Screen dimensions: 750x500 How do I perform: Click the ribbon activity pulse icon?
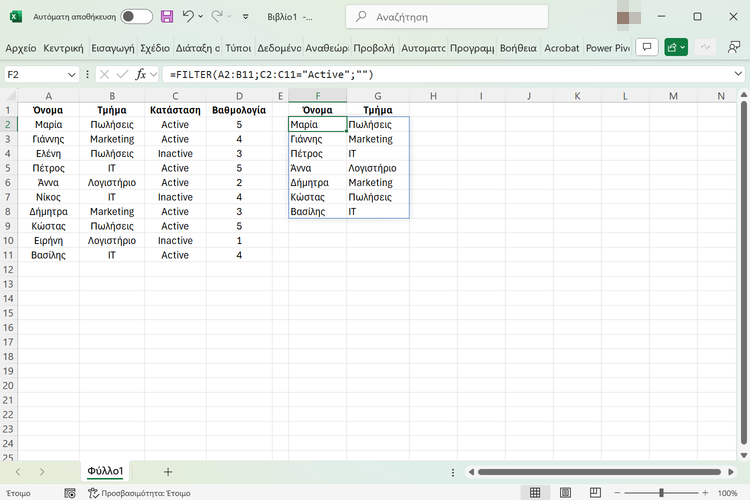(705, 47)
